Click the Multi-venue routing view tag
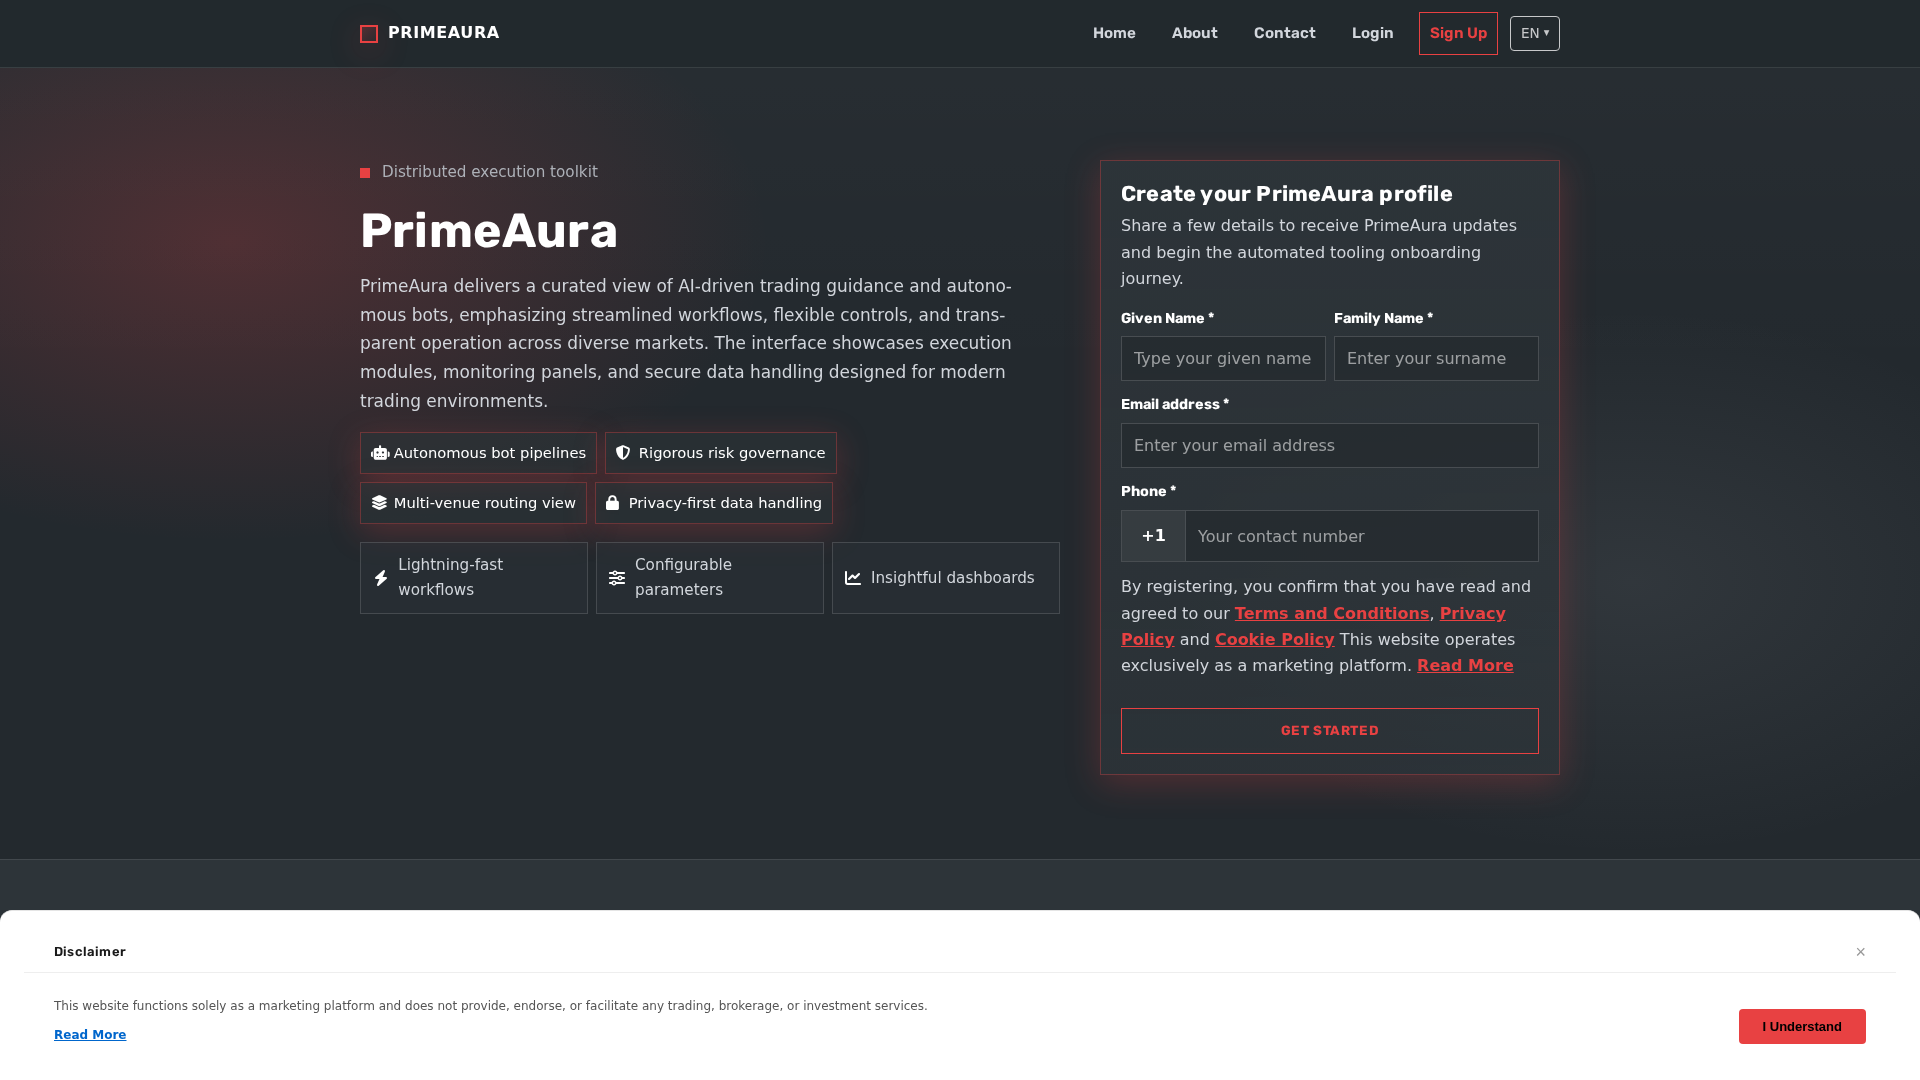Viewport: 1920px width, 1080px height. (x=473, y=503)
